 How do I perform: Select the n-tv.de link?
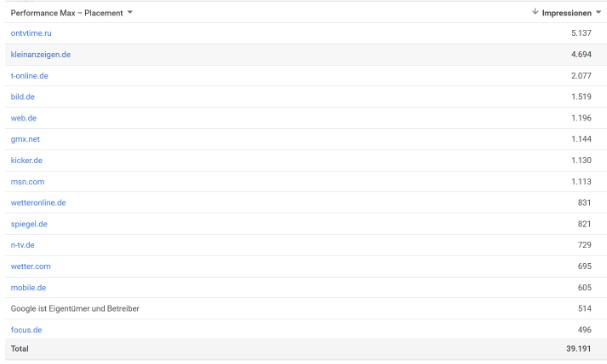point(22,245)
